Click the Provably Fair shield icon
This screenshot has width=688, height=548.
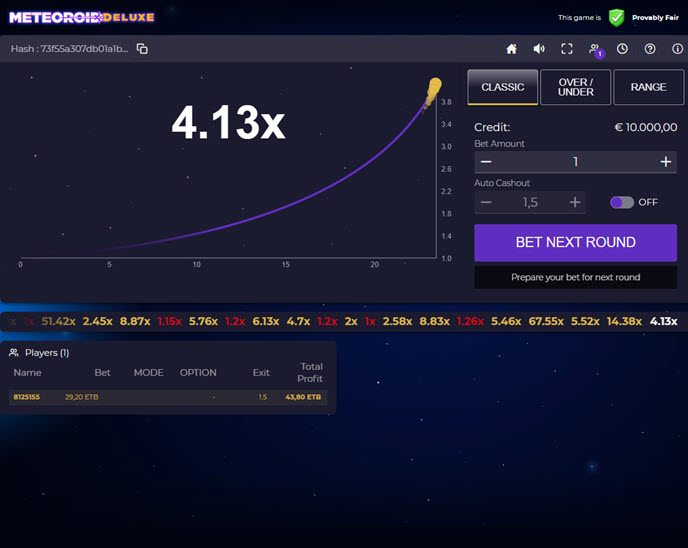coord(616,17)
